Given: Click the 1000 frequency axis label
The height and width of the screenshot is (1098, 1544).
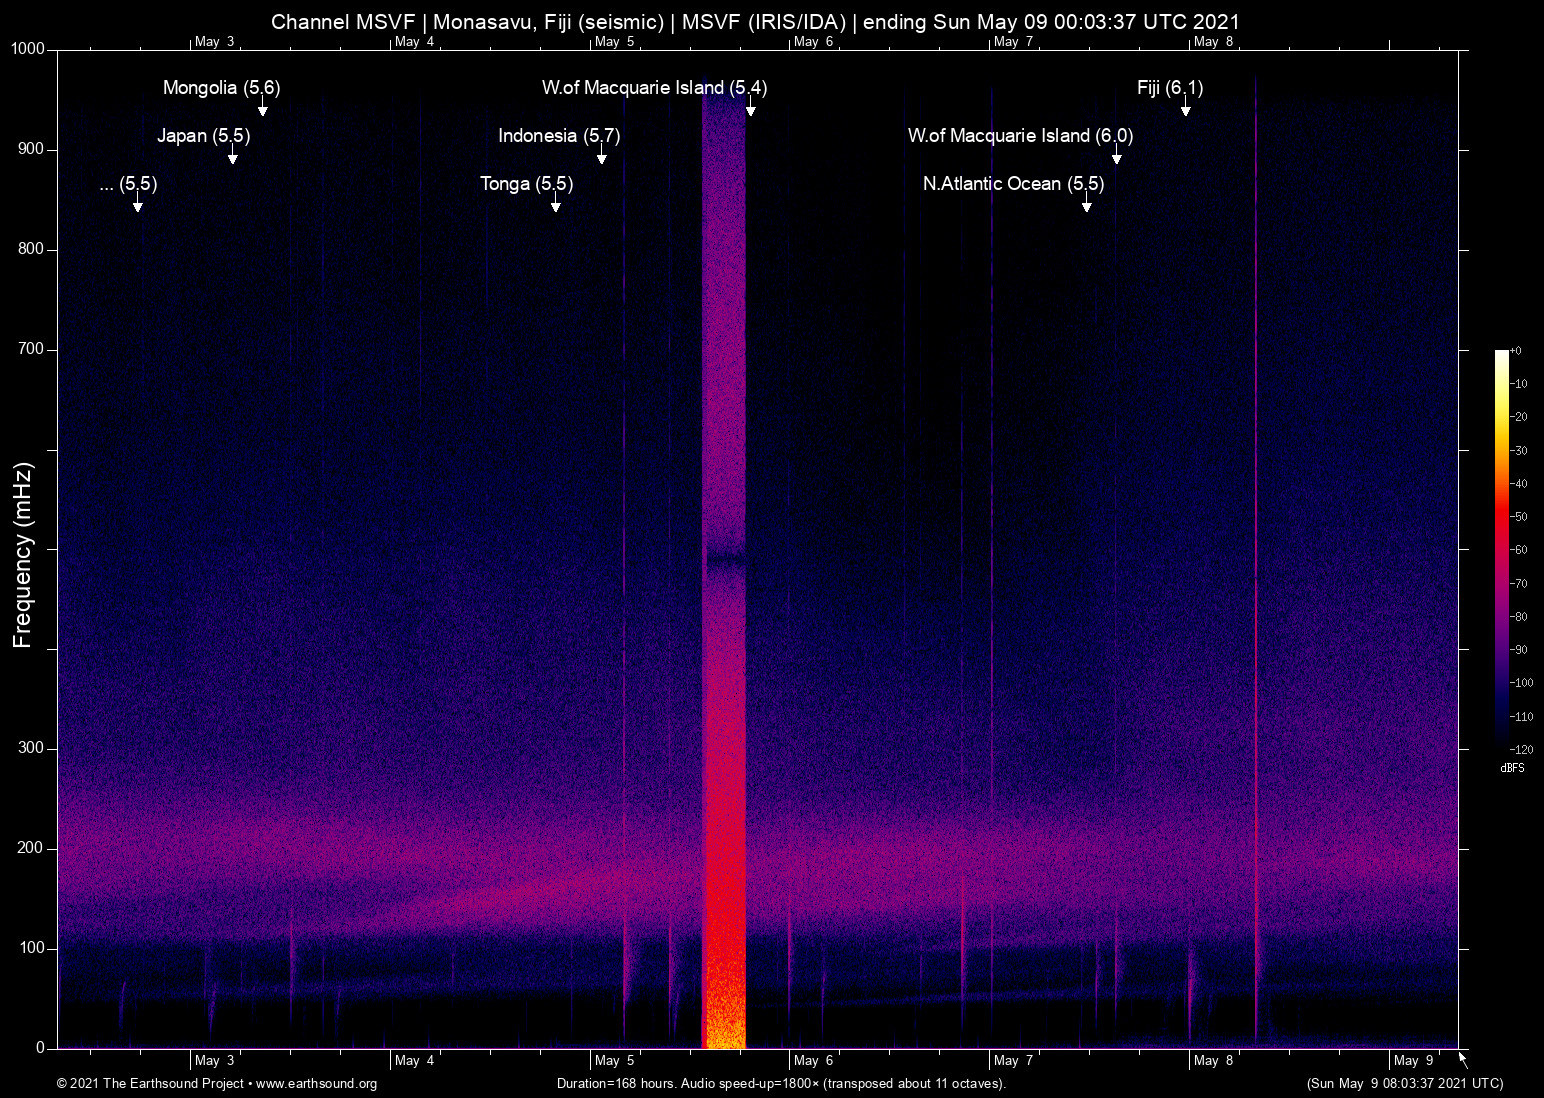Looking at the screenshot, I should pyautogui.click(x=28, y=49).
